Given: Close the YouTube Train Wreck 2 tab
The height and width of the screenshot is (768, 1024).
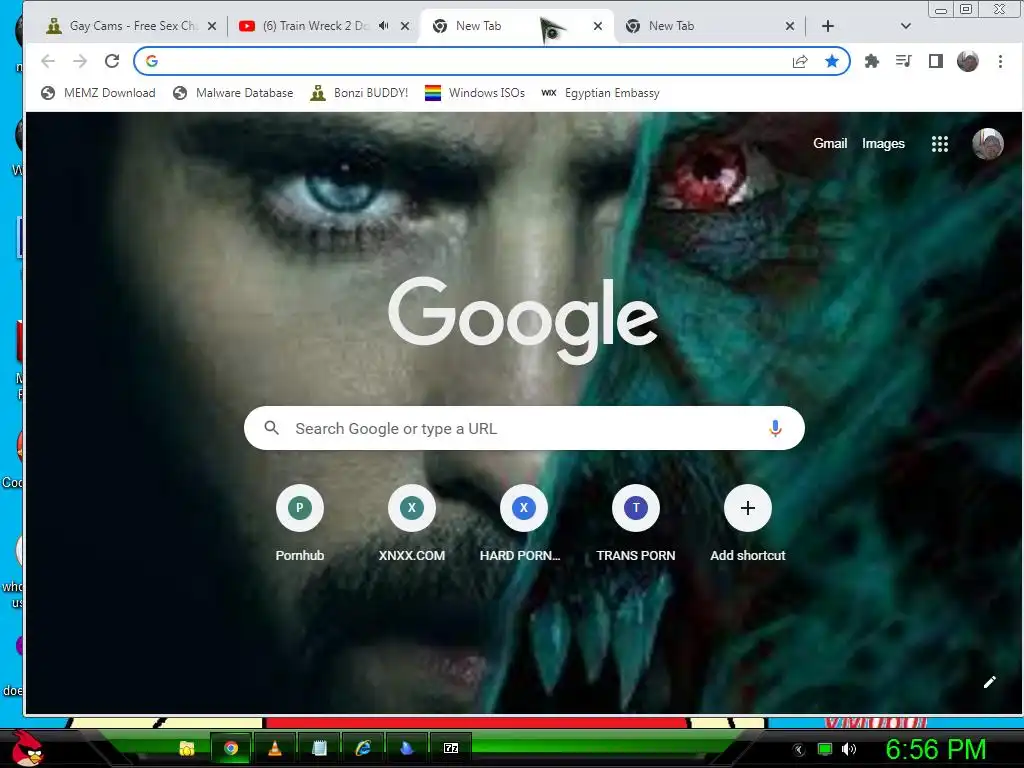Looking at the screenshot, I should pyautogui.click(x=405, y=26).
